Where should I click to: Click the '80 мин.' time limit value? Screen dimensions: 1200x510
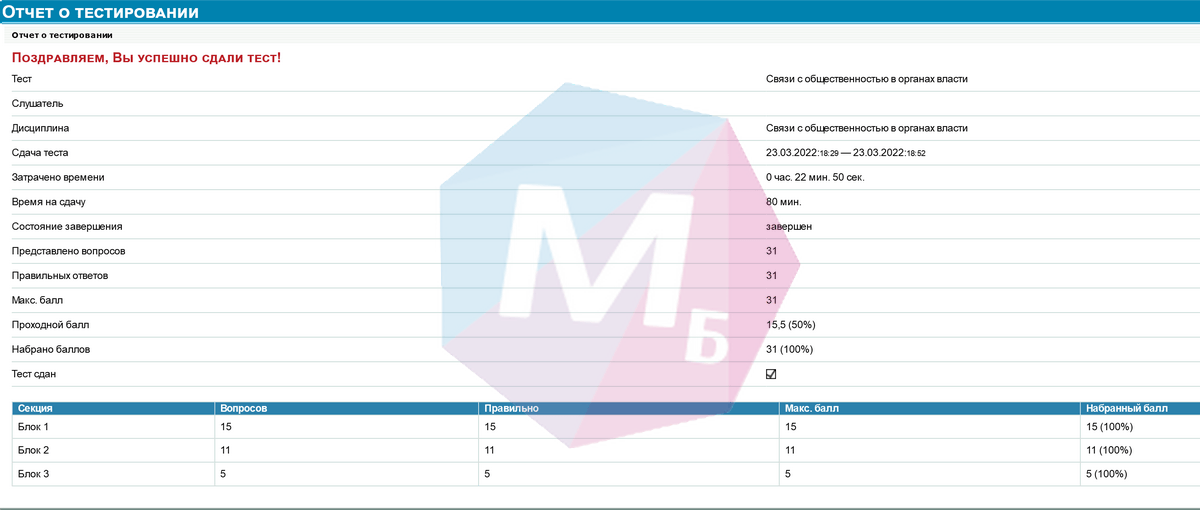[783, 202]
